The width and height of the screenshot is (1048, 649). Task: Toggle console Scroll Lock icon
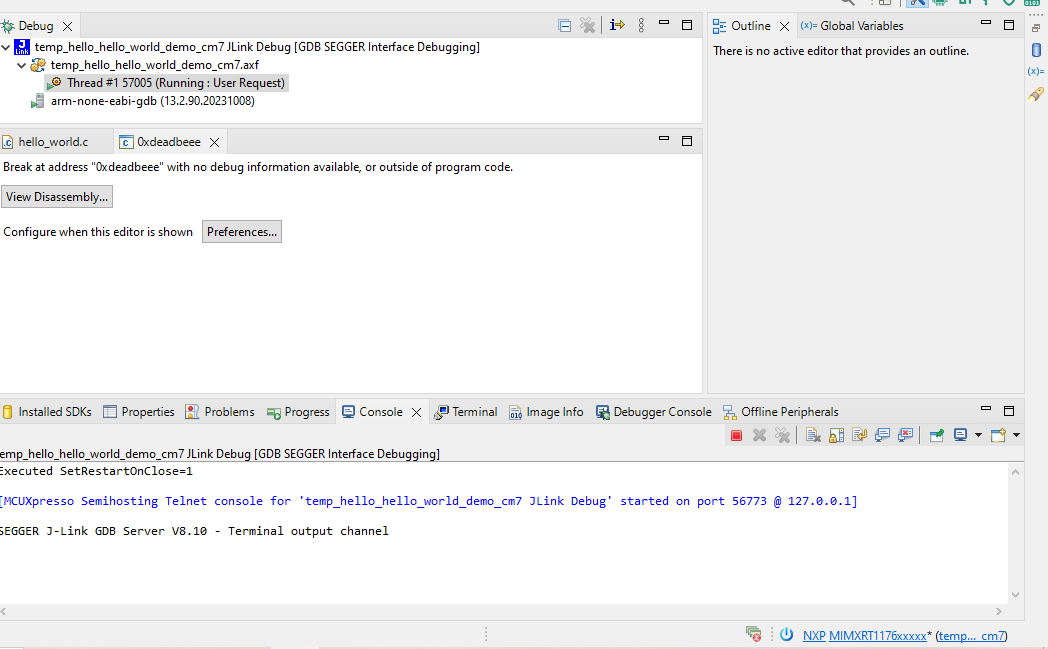pyautogui.click(x=836, y=435)
